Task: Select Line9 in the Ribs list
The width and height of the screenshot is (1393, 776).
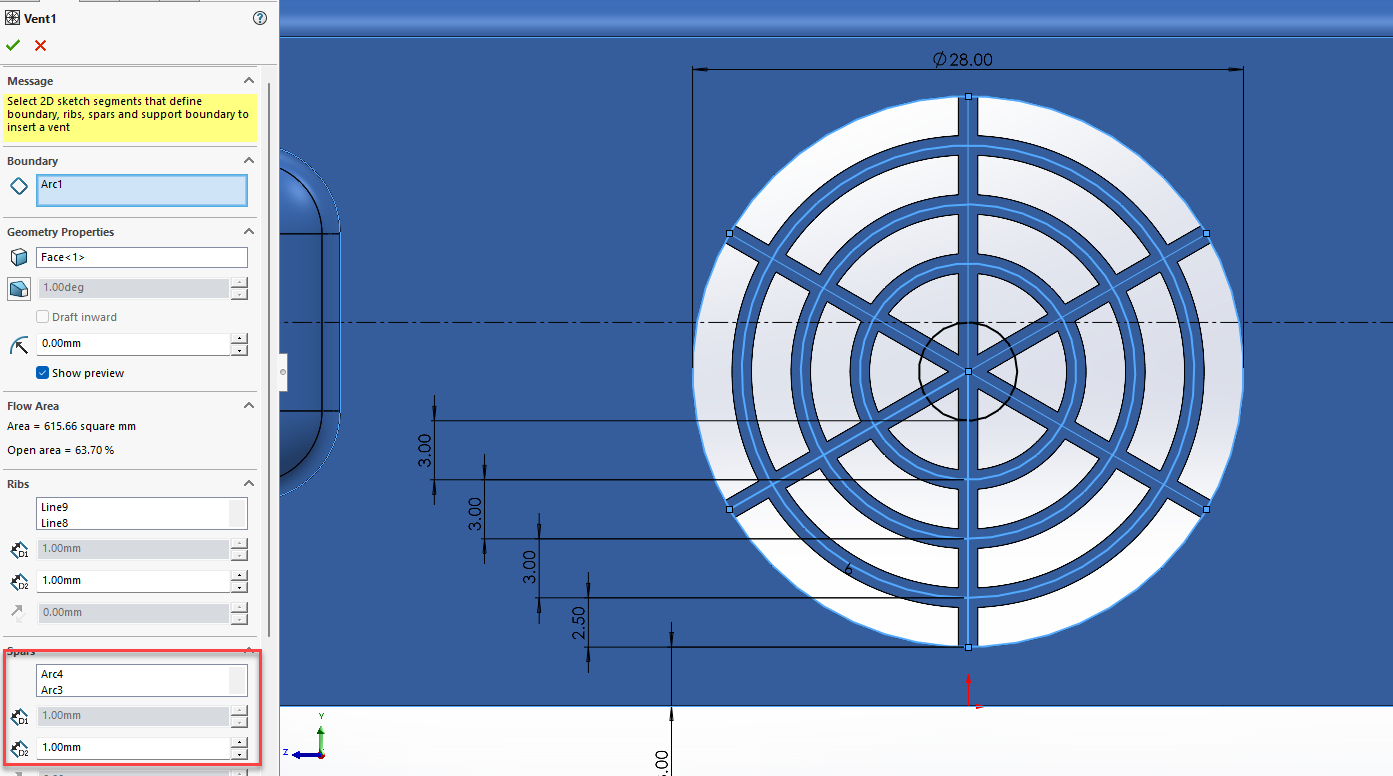Action: (x=55, y=507)
